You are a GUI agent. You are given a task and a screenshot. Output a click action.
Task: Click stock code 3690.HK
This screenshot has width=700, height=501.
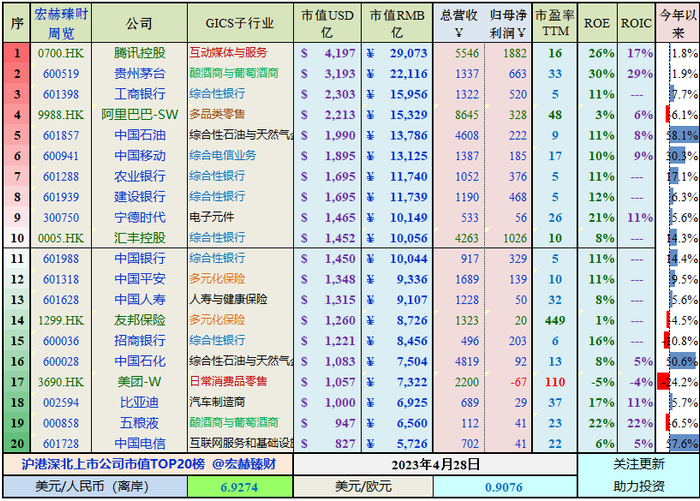[x=61, y=382]
